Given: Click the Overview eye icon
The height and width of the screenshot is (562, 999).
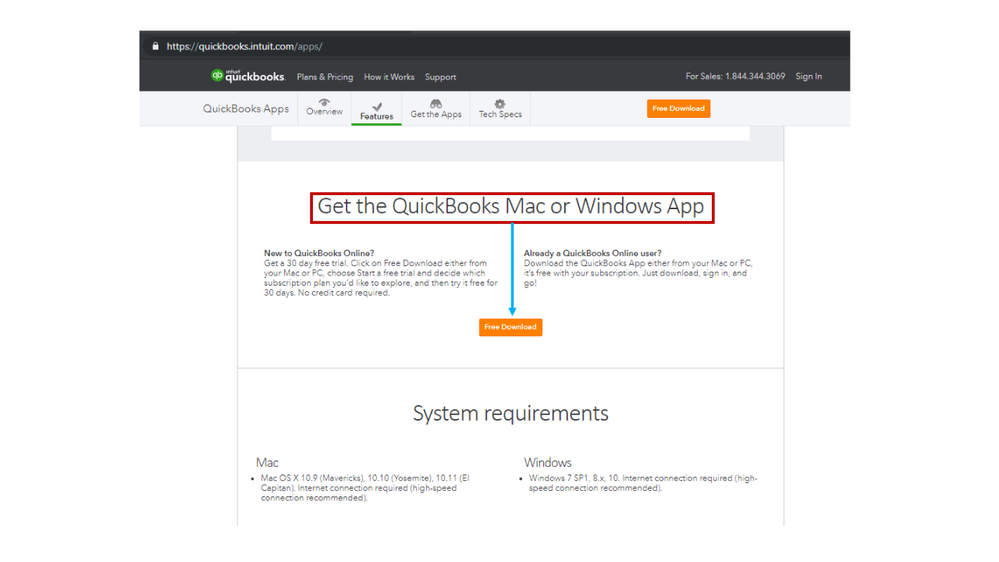Looking at the screenshot, I should coord(324,102).
